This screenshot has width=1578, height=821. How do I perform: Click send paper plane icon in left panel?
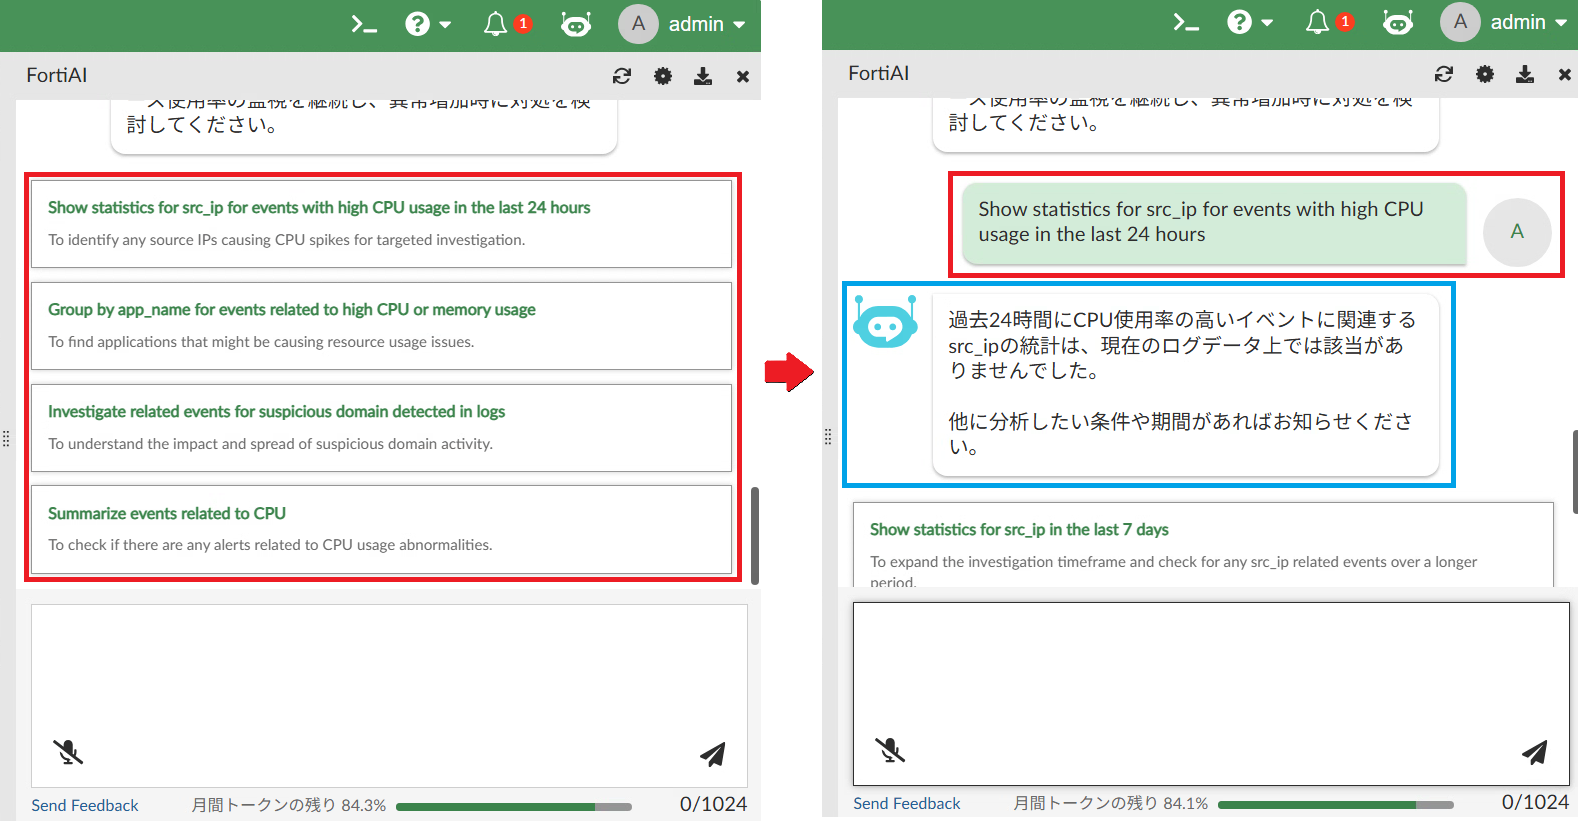(x=712, y=754)
